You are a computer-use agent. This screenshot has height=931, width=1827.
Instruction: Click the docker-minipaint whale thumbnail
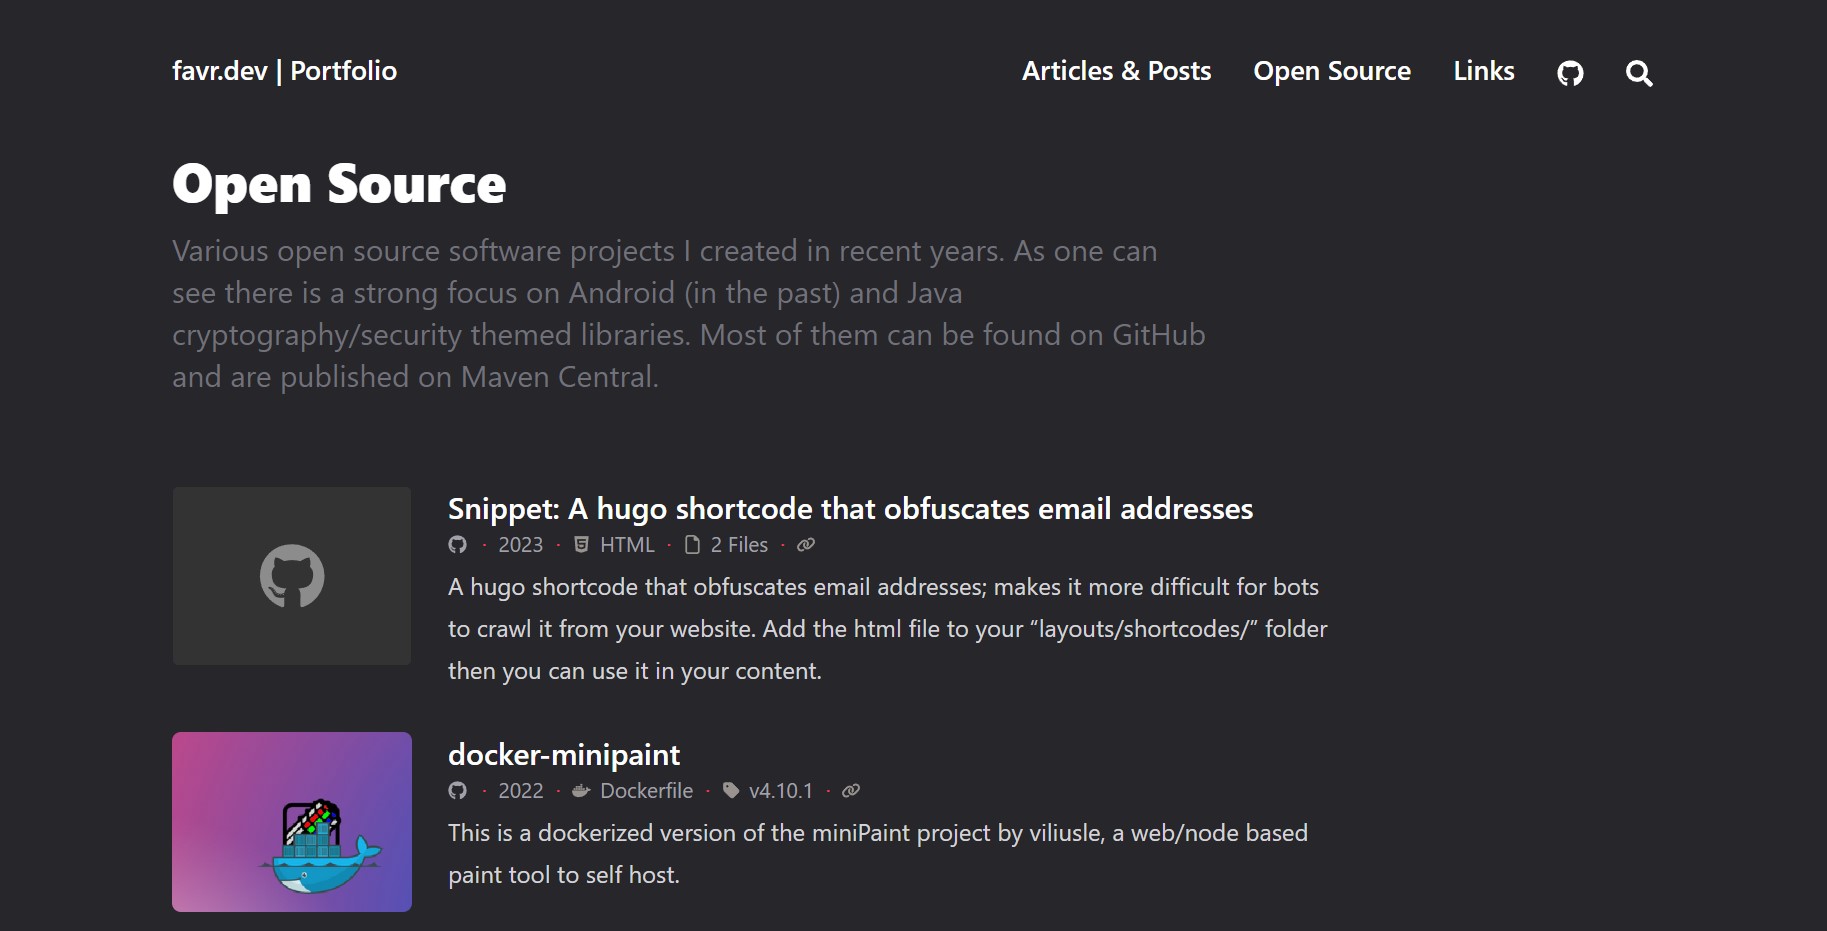[291, 821]
